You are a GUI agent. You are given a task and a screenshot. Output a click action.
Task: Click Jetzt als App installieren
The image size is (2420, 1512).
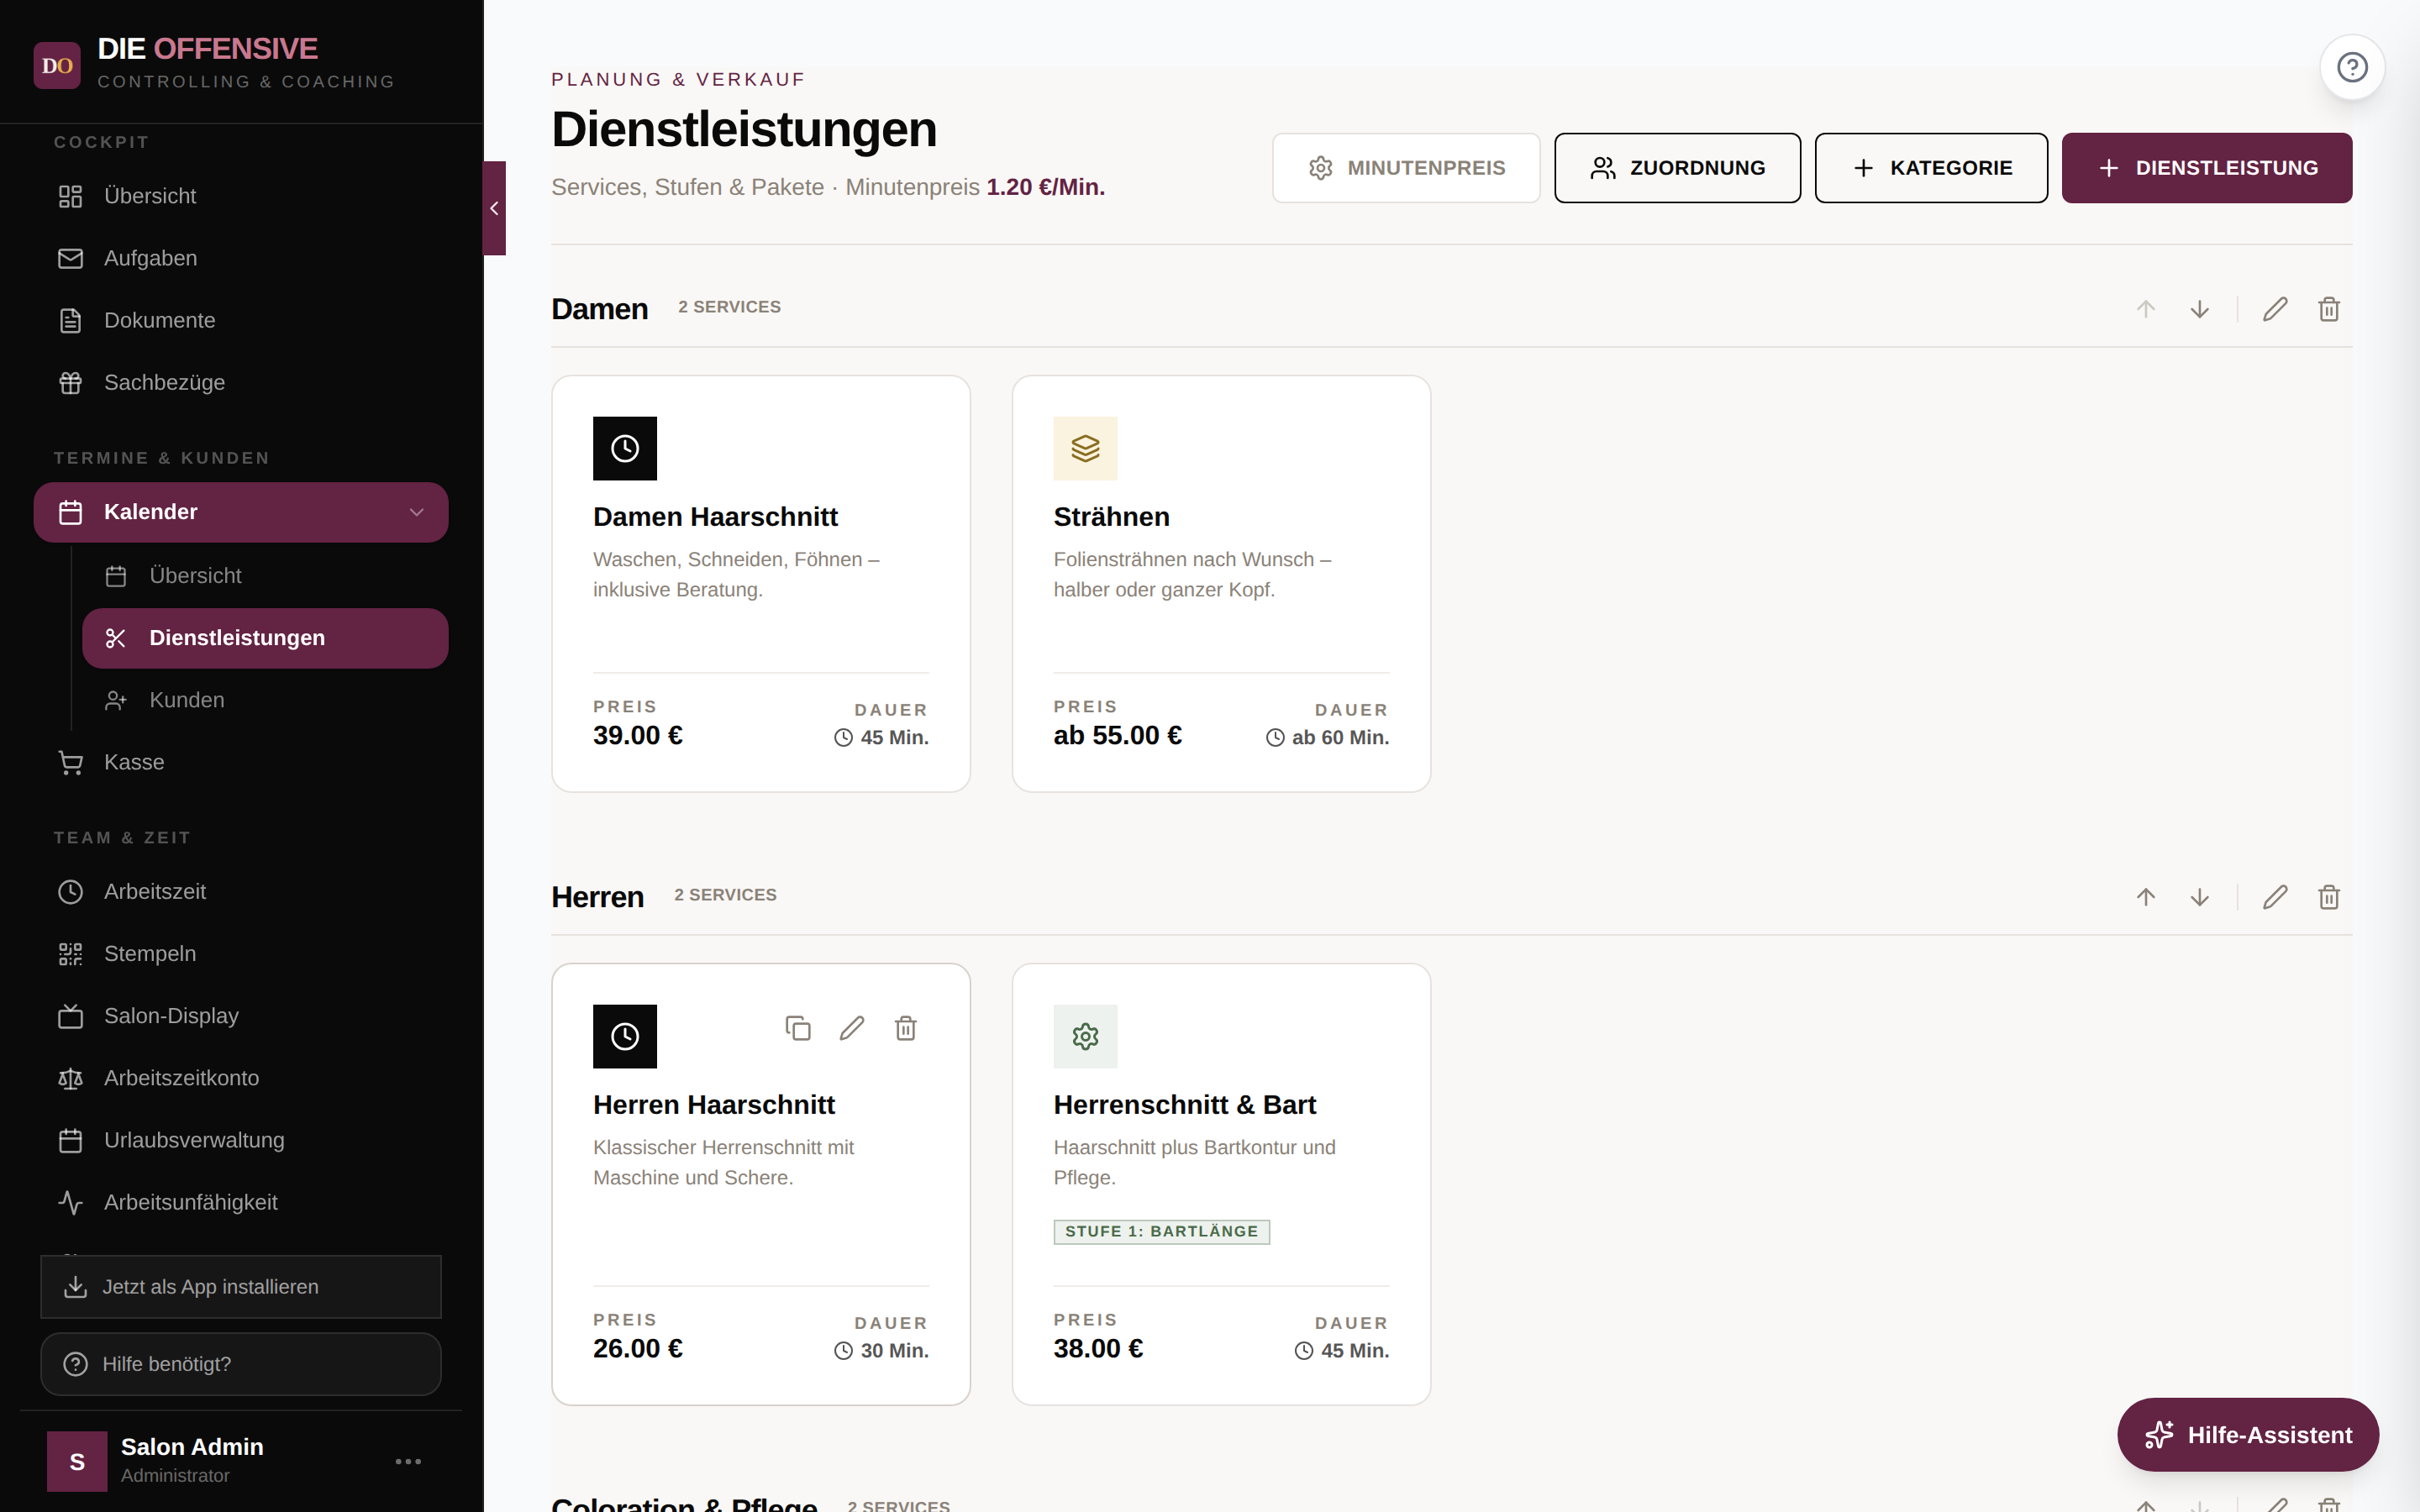241,1287
